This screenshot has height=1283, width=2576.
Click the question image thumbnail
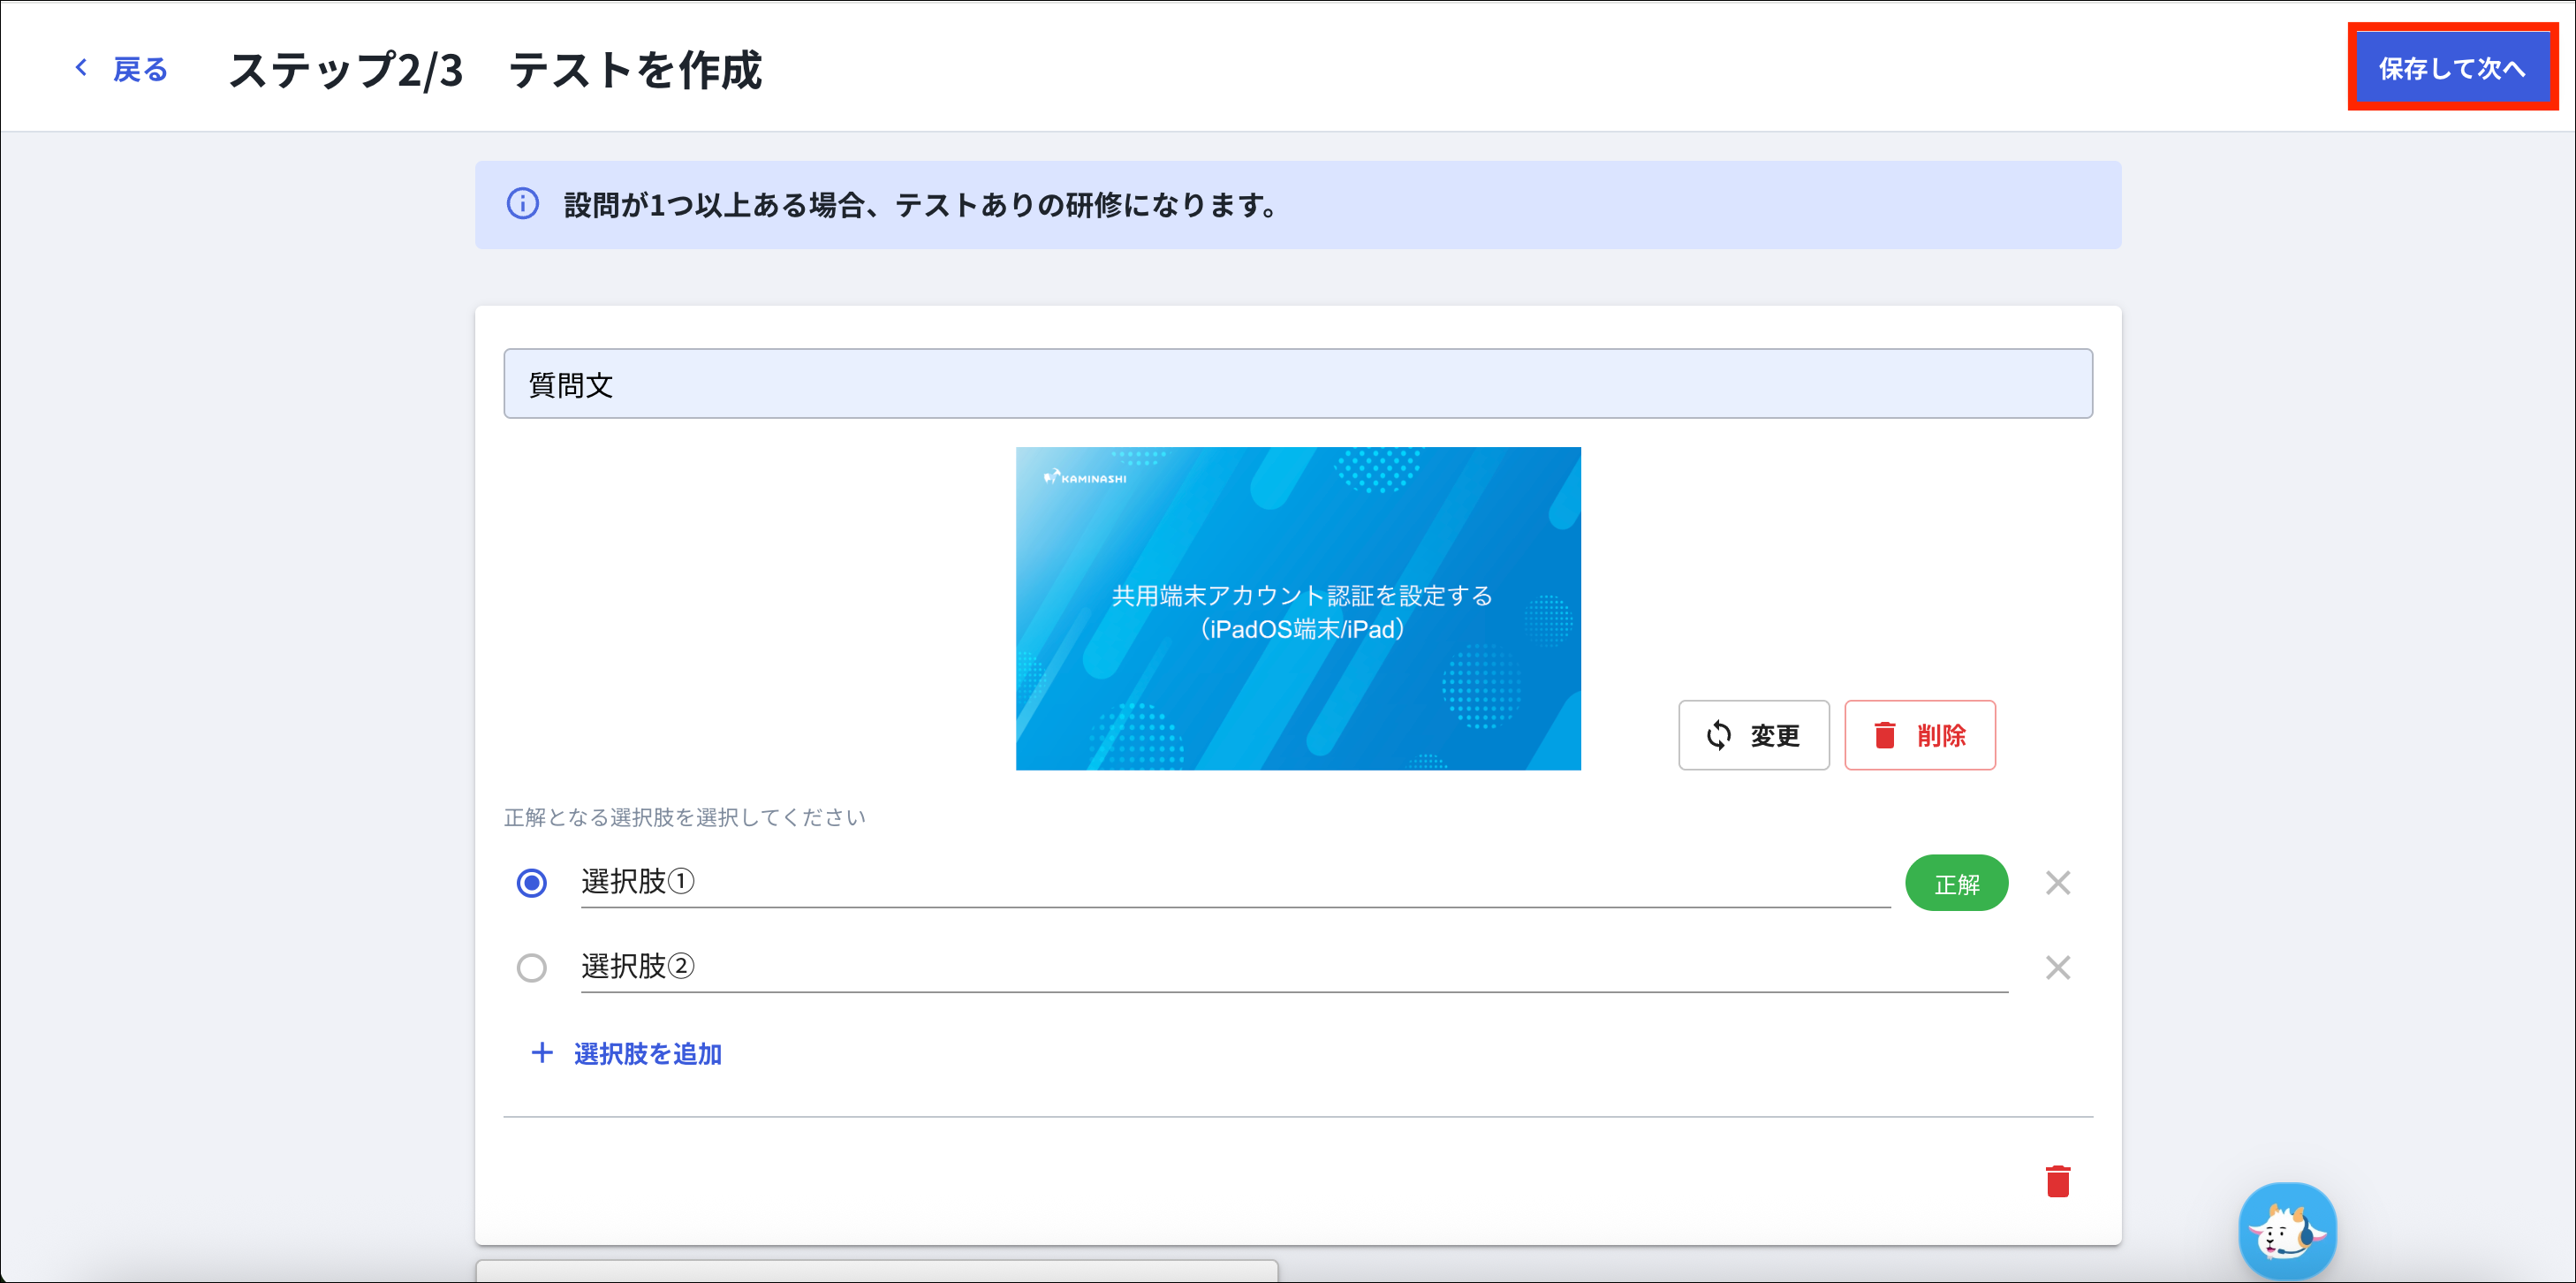[x=1297, y=608]
